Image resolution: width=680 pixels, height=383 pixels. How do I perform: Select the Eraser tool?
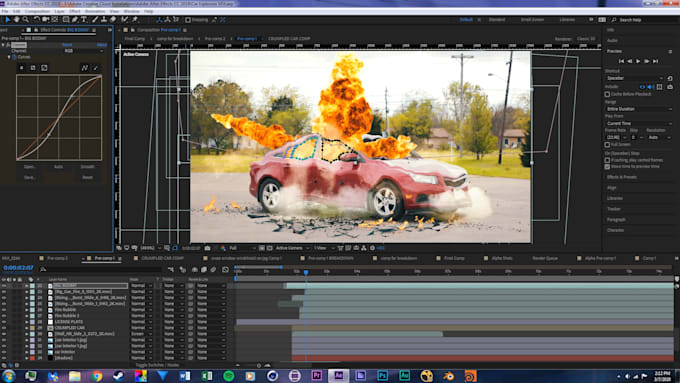pyautogui.click(x=113, y=20)
